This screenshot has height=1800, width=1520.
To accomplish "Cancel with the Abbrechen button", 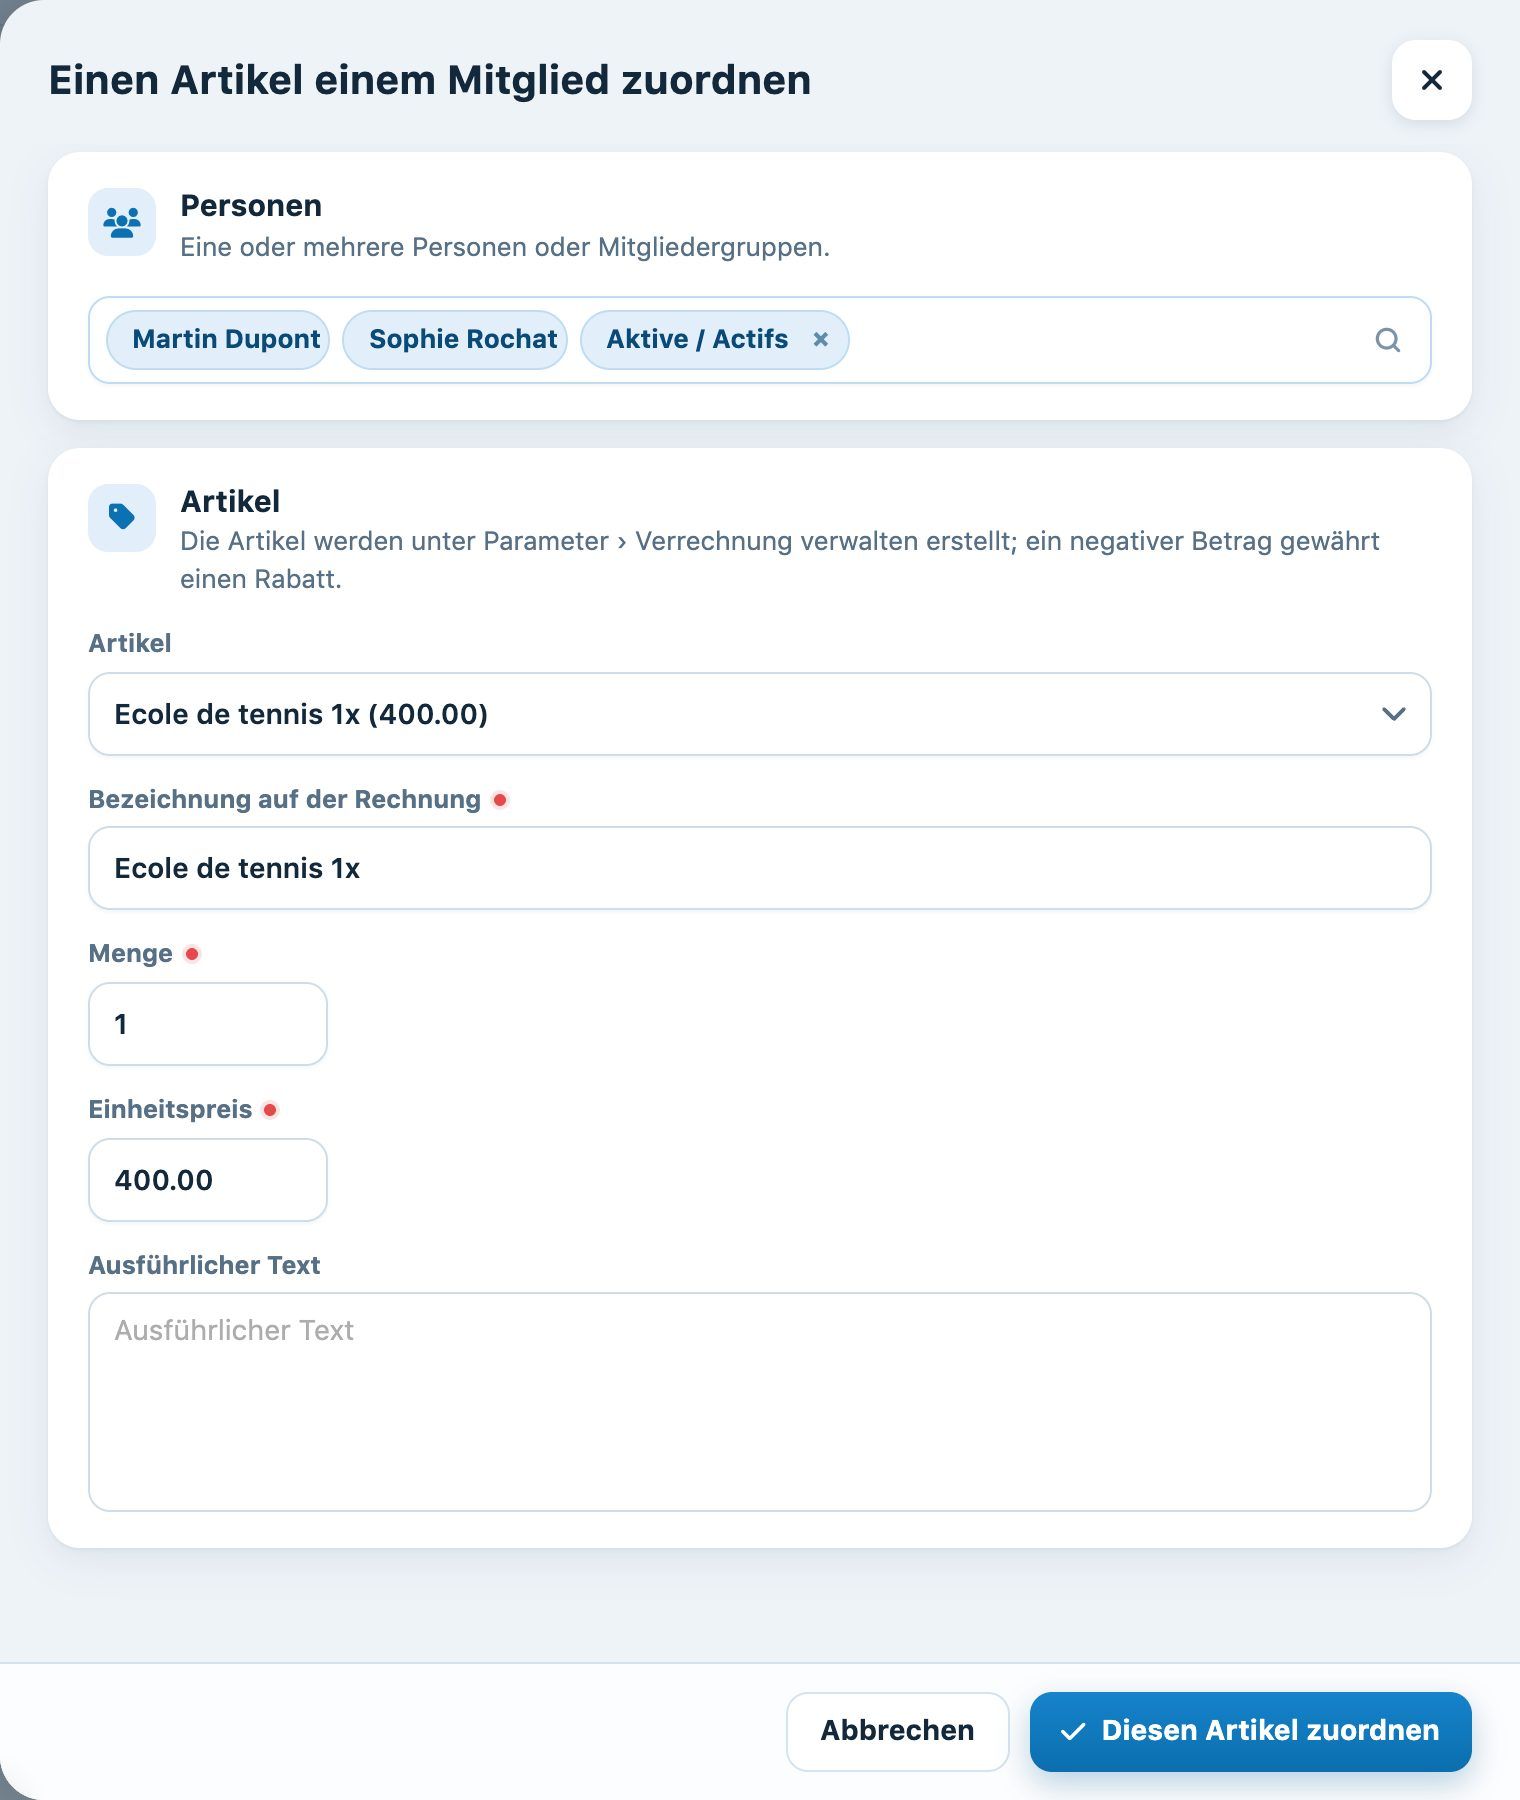I will coord(897,1731).
